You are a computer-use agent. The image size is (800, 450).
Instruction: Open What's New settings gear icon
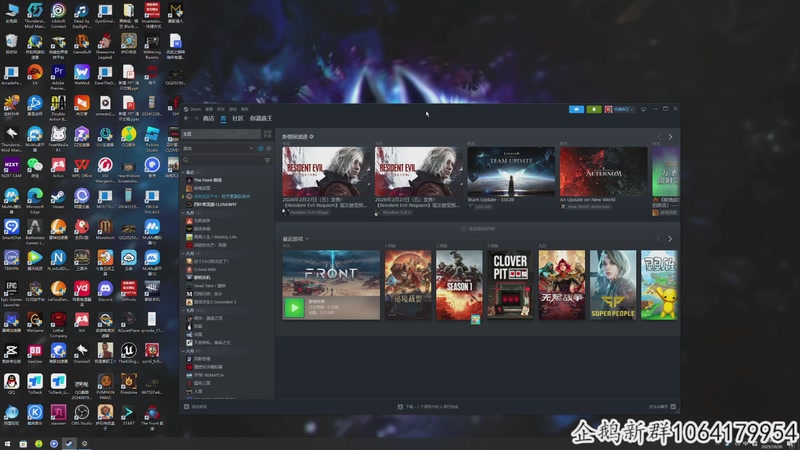pos(312,137)
